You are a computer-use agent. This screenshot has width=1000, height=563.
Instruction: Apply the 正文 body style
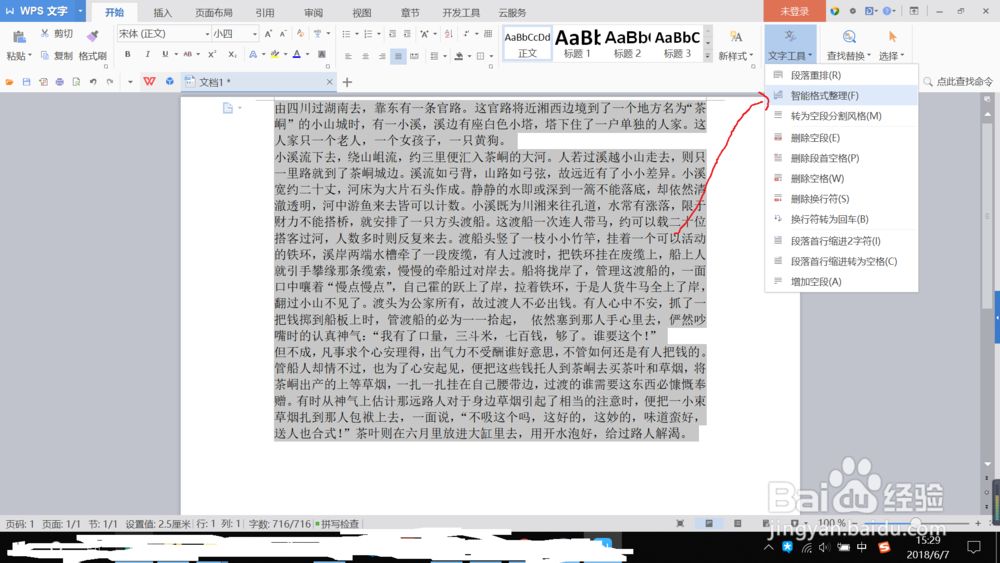527,44
